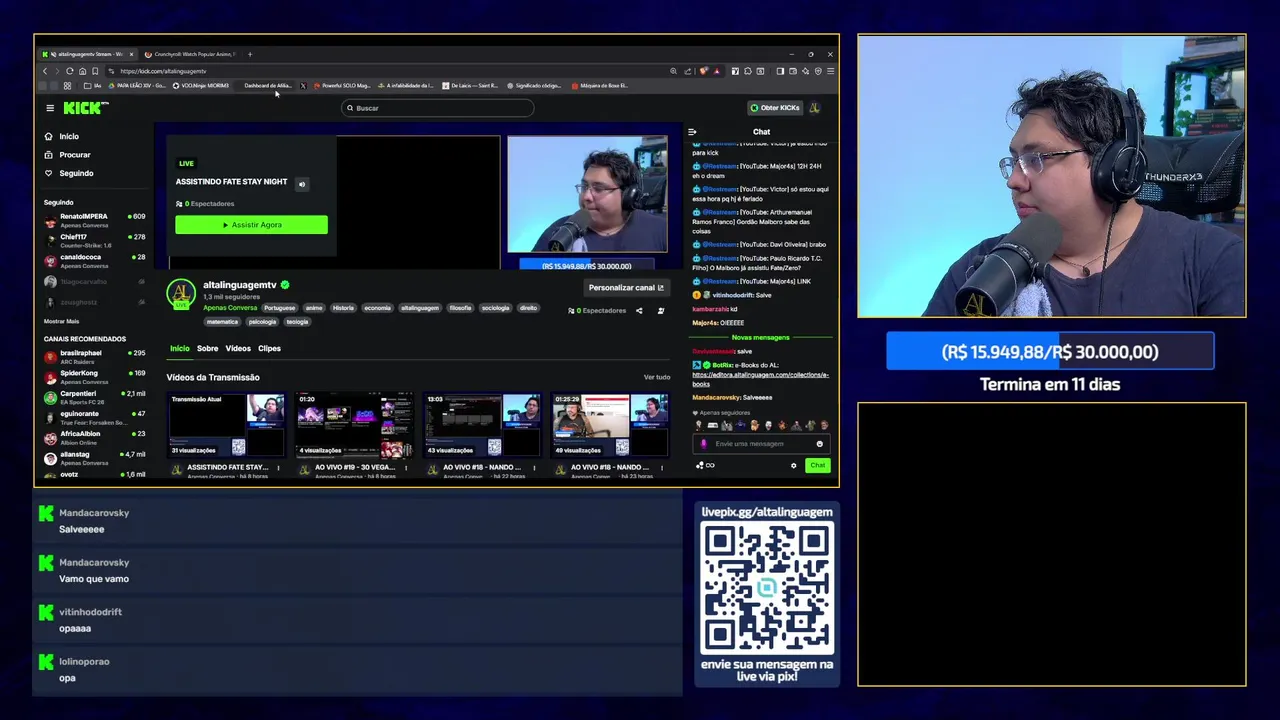Open Chief117 channel in sidebar
1280x720 pixels.
click(x=94, y=240)
